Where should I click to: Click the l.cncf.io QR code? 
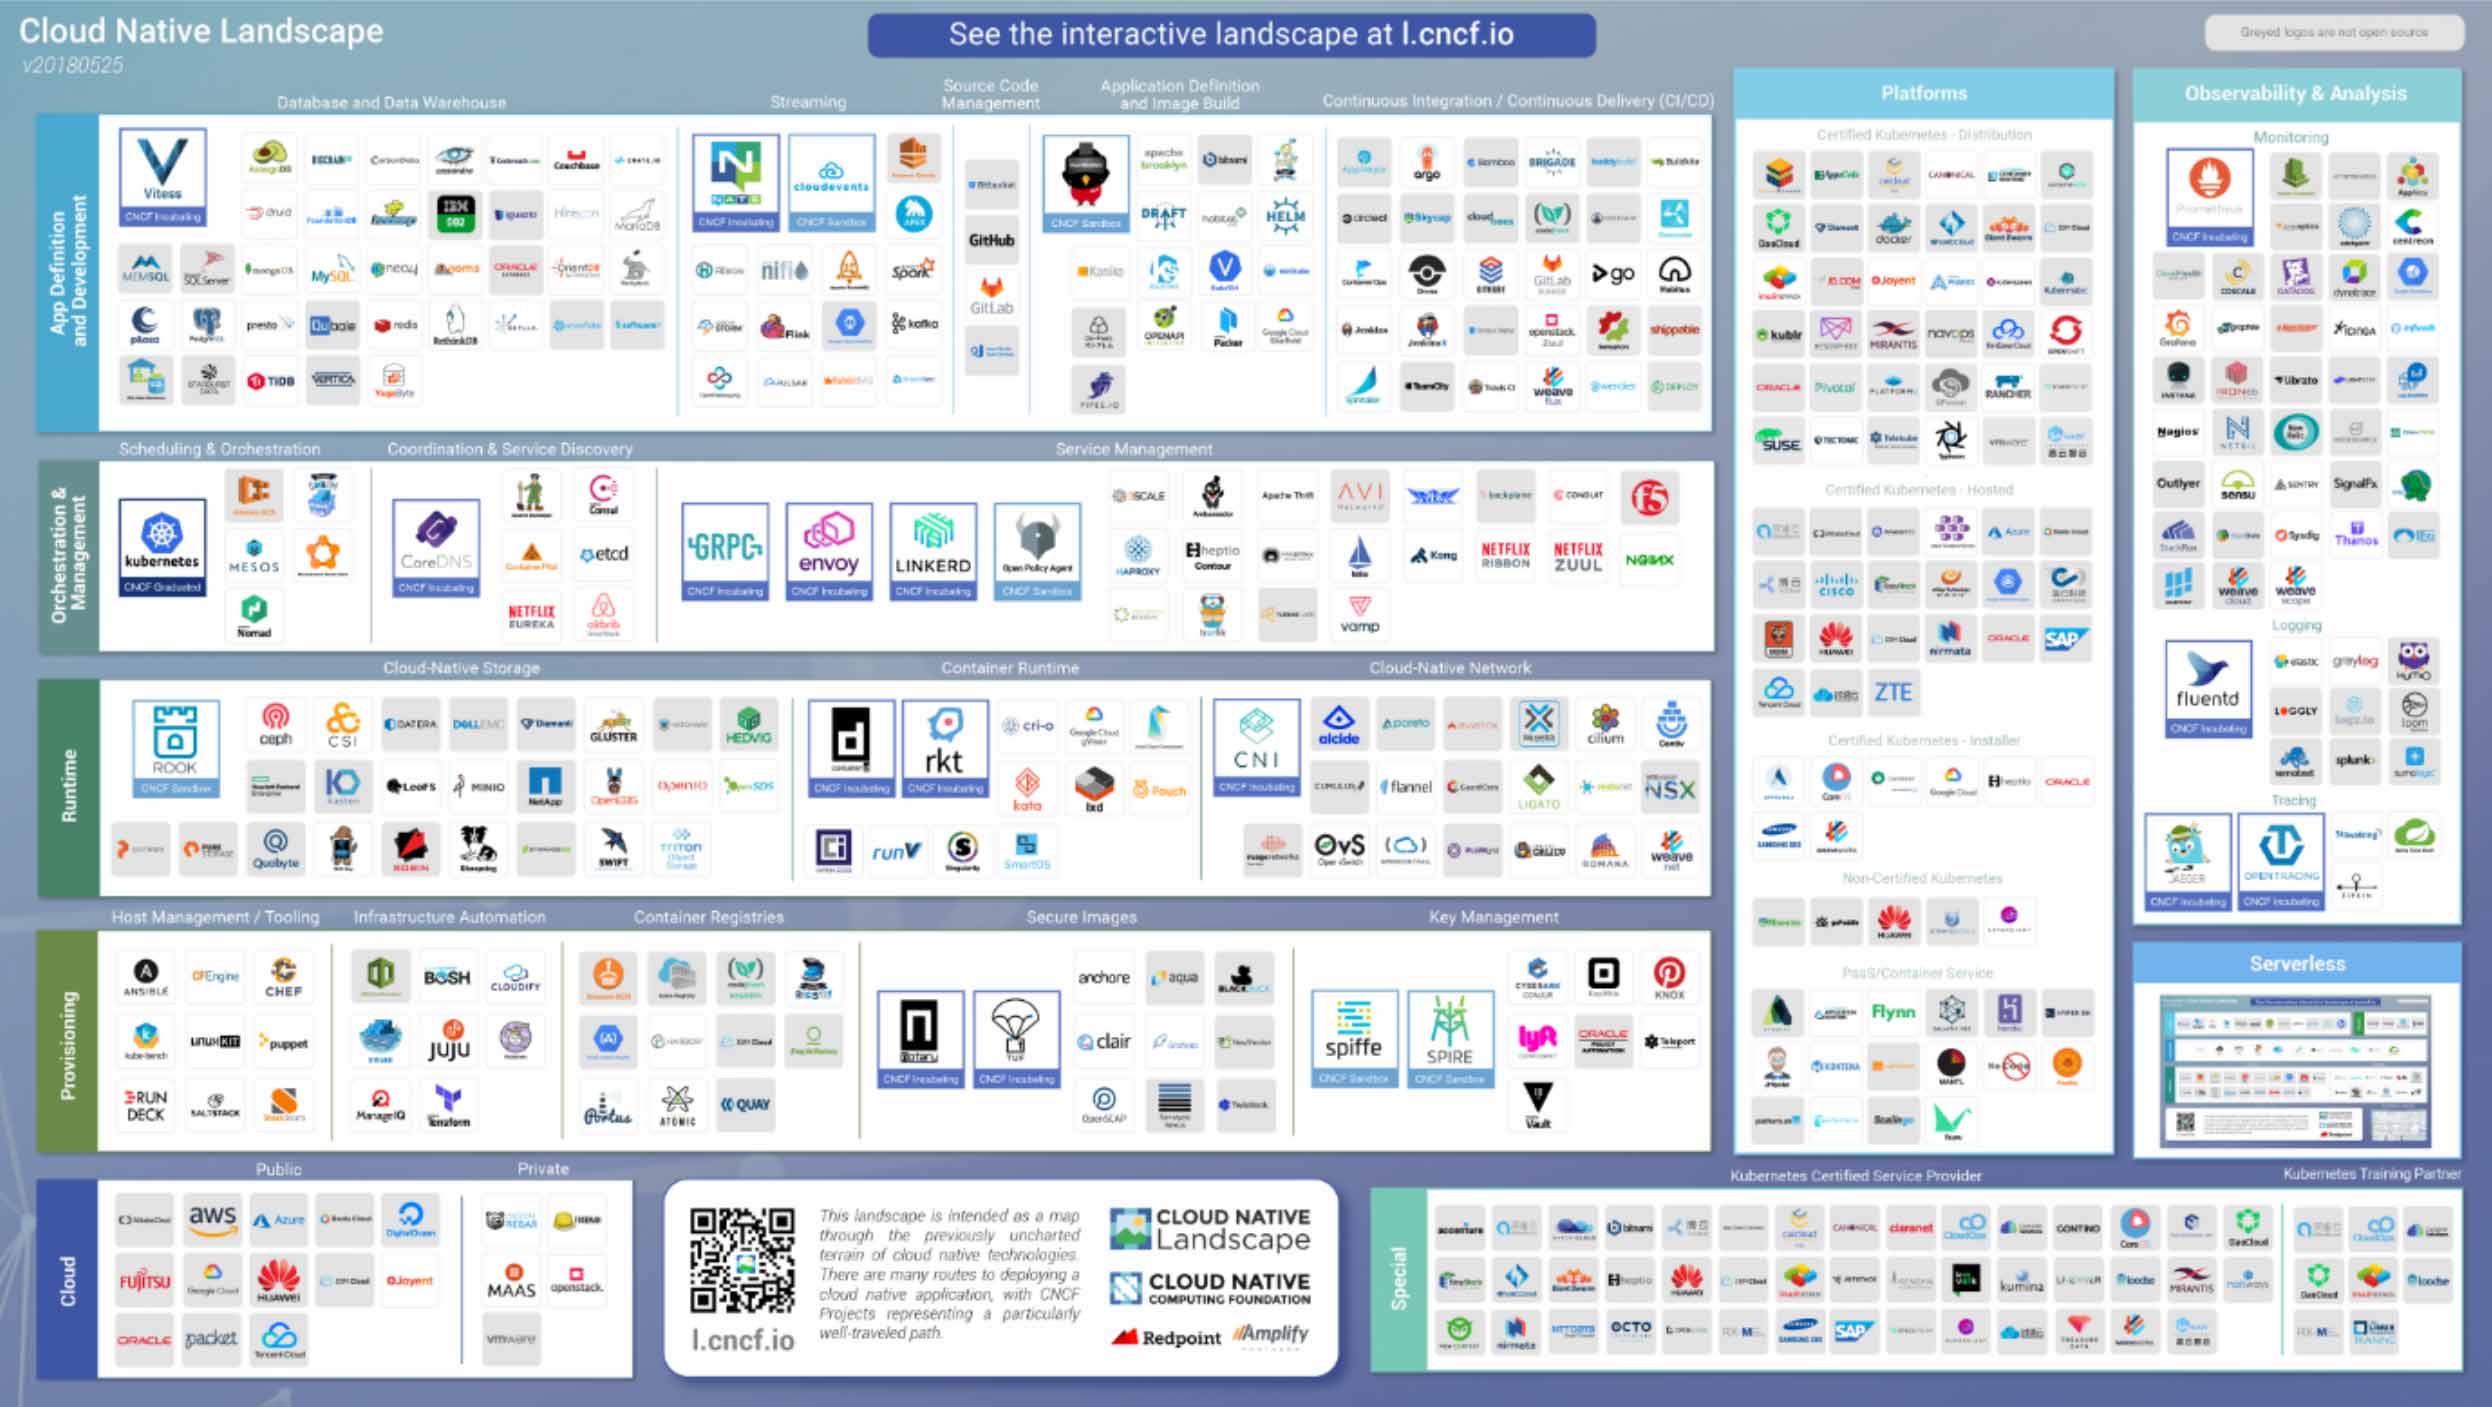(742, 1260)
